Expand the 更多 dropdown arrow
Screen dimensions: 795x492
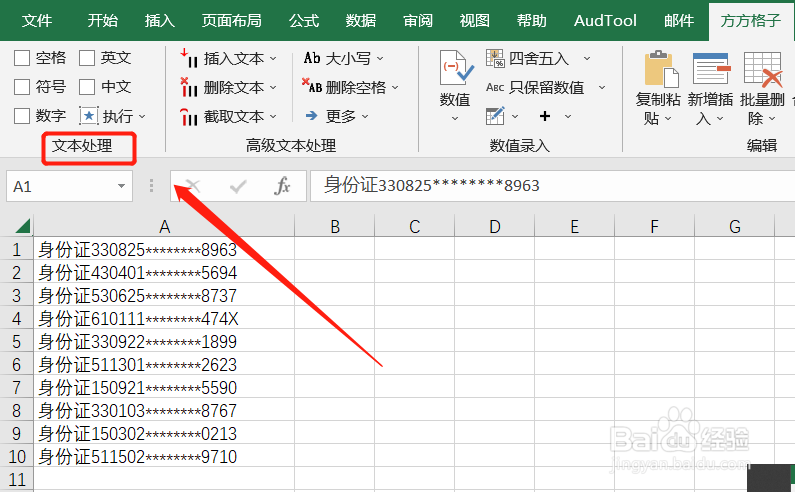[x=365, y=117]
